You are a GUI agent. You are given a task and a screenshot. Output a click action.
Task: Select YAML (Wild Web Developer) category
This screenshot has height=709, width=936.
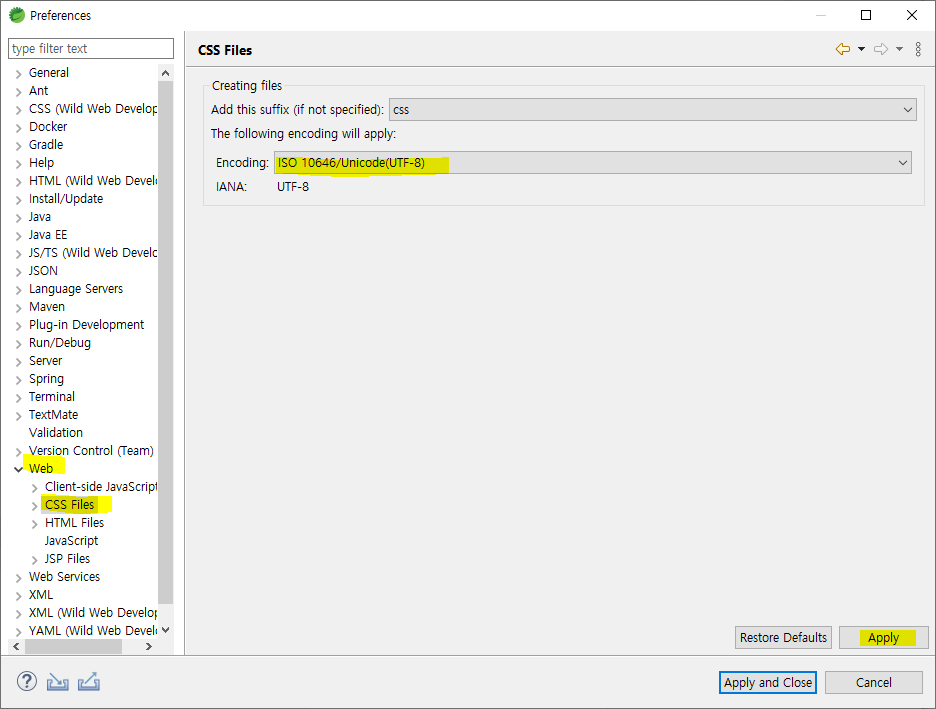93,630
